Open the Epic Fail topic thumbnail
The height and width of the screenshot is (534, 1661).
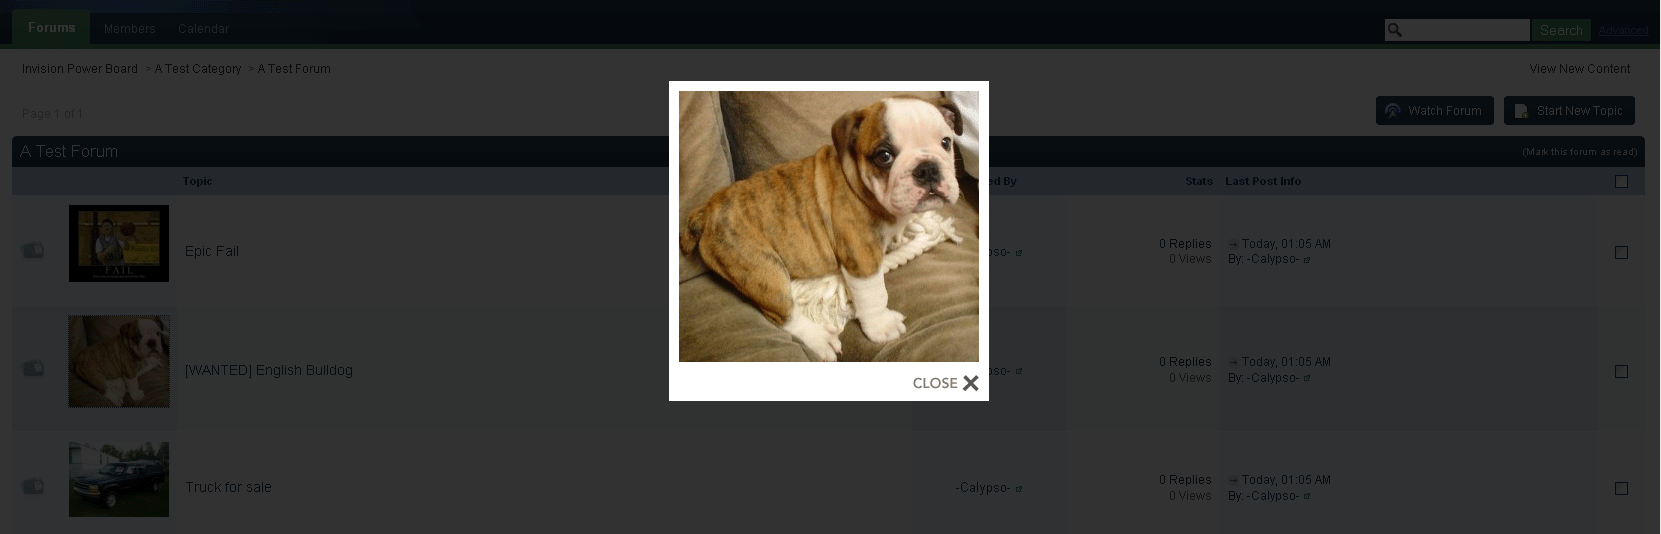[x=119, y=243]
